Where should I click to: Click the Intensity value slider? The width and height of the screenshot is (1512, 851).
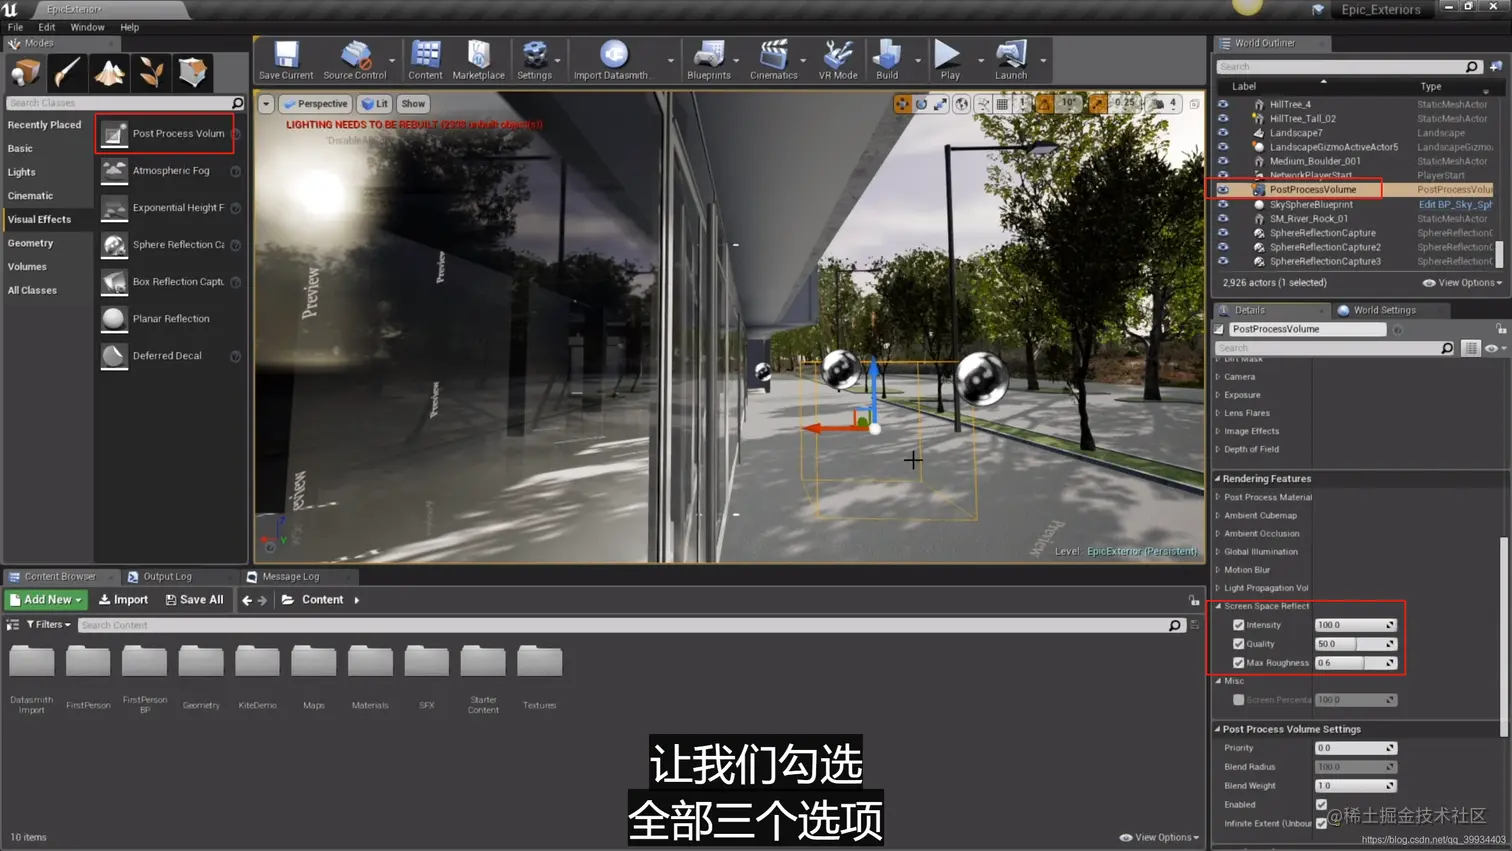[1355, 625]
